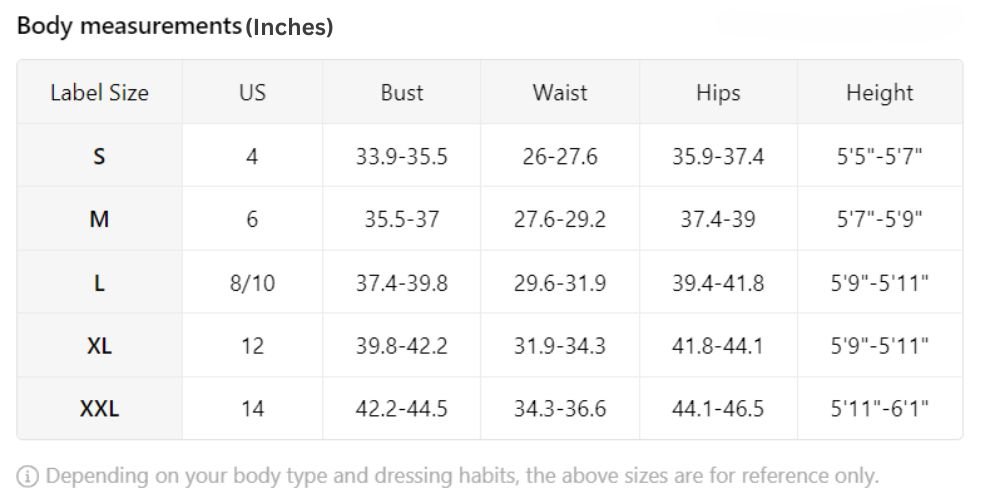Select the Label Size column header
Viewport: 1000px width, 500px height.
pos(99,92)
